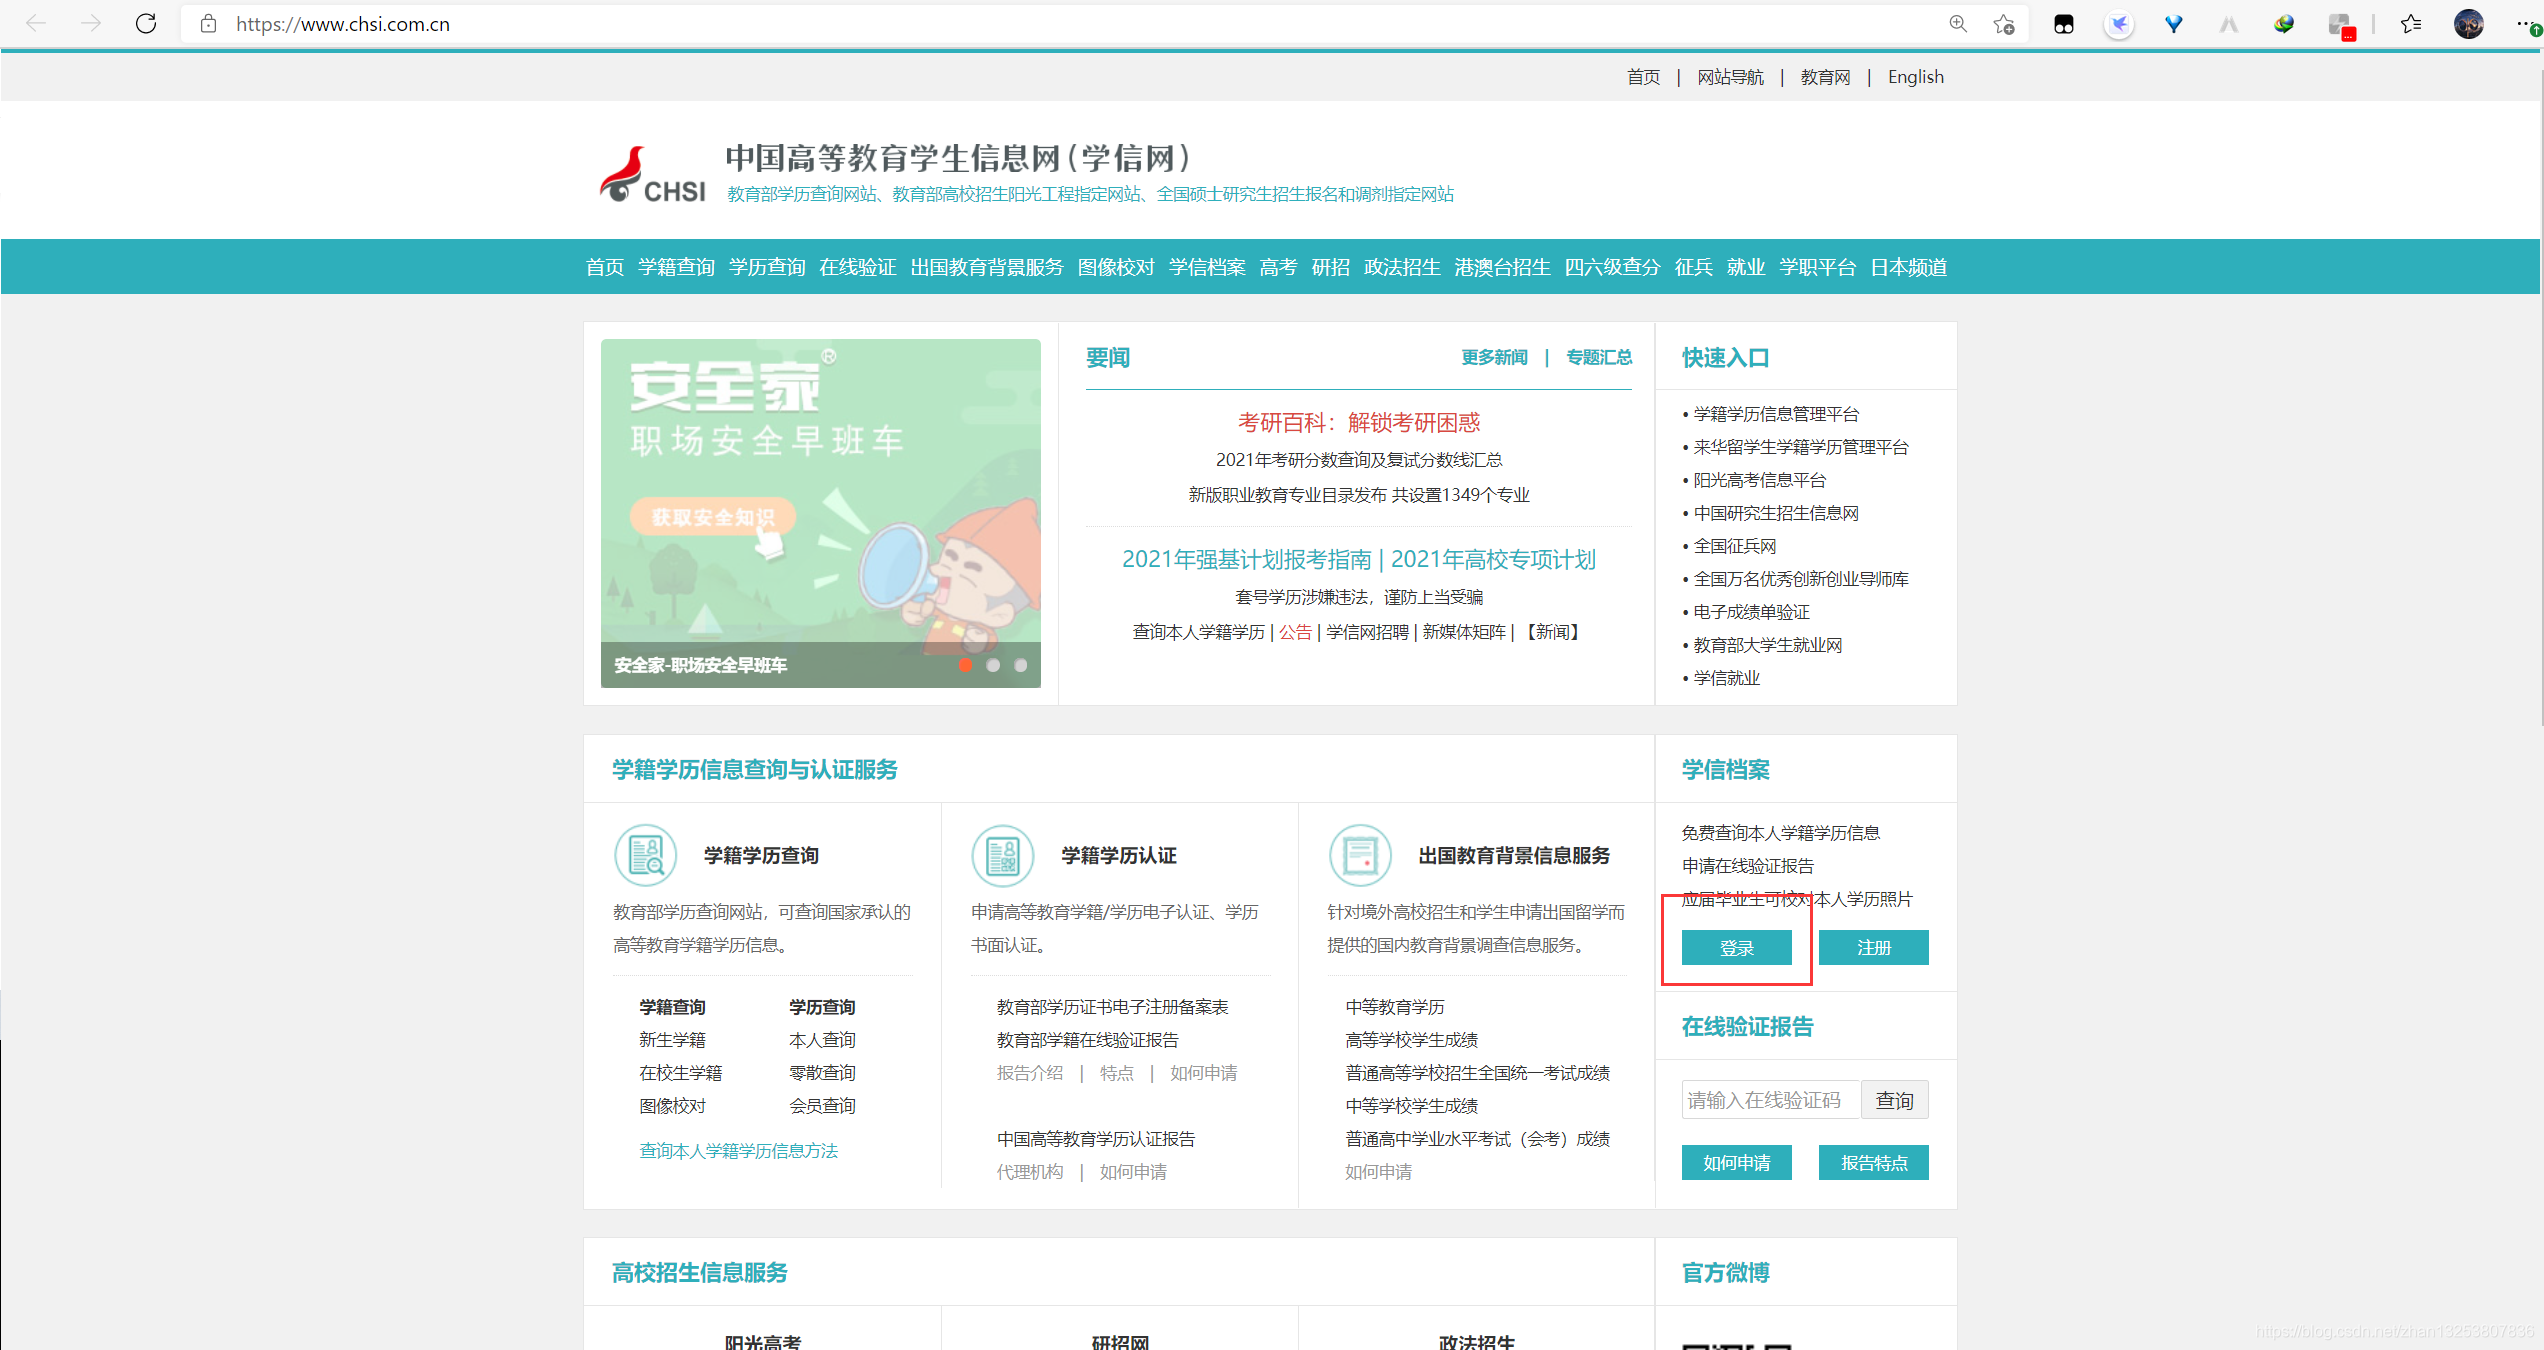The width and height of the screenshot is (2544, 1350).
Task: Open the 高考 section from the navigation bar
Action: (1277, 266)
